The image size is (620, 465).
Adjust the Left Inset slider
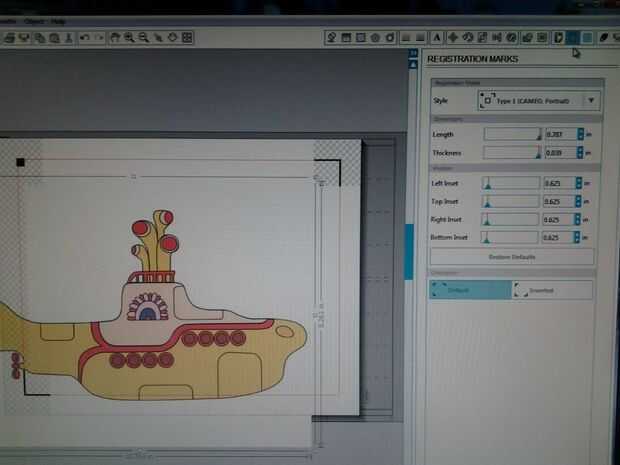coord(510,183)
